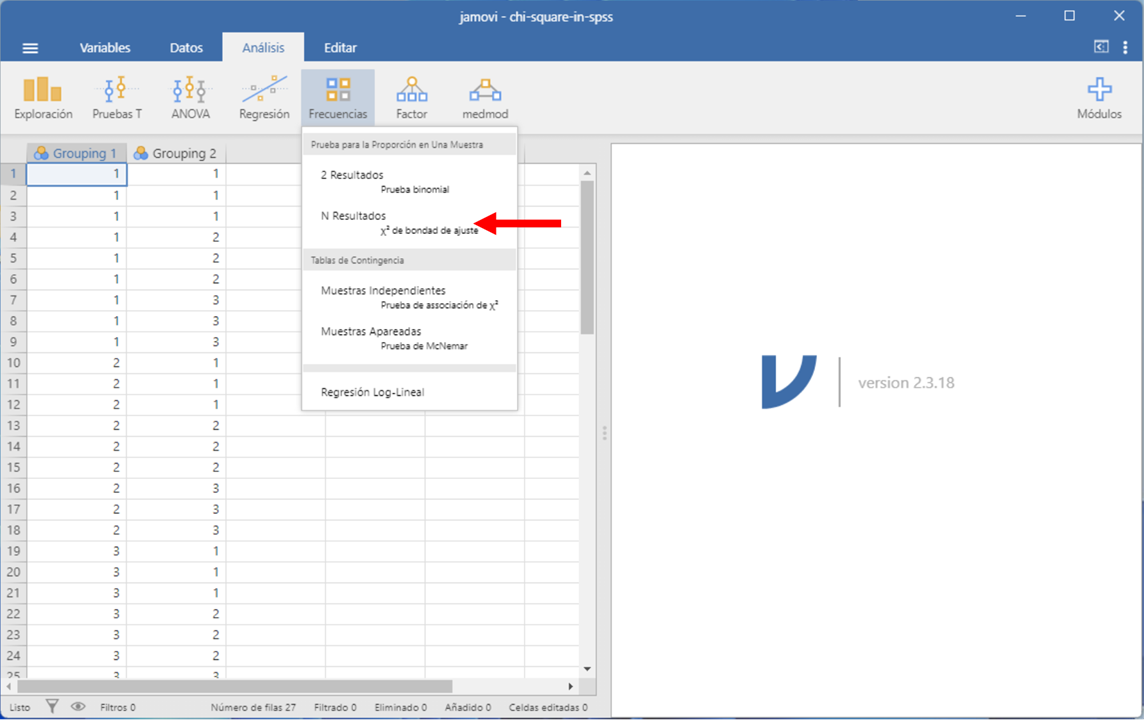This screenshot has width=1144, height=720.
Task: Switch to the Variables tab
Action: point(105,48)
